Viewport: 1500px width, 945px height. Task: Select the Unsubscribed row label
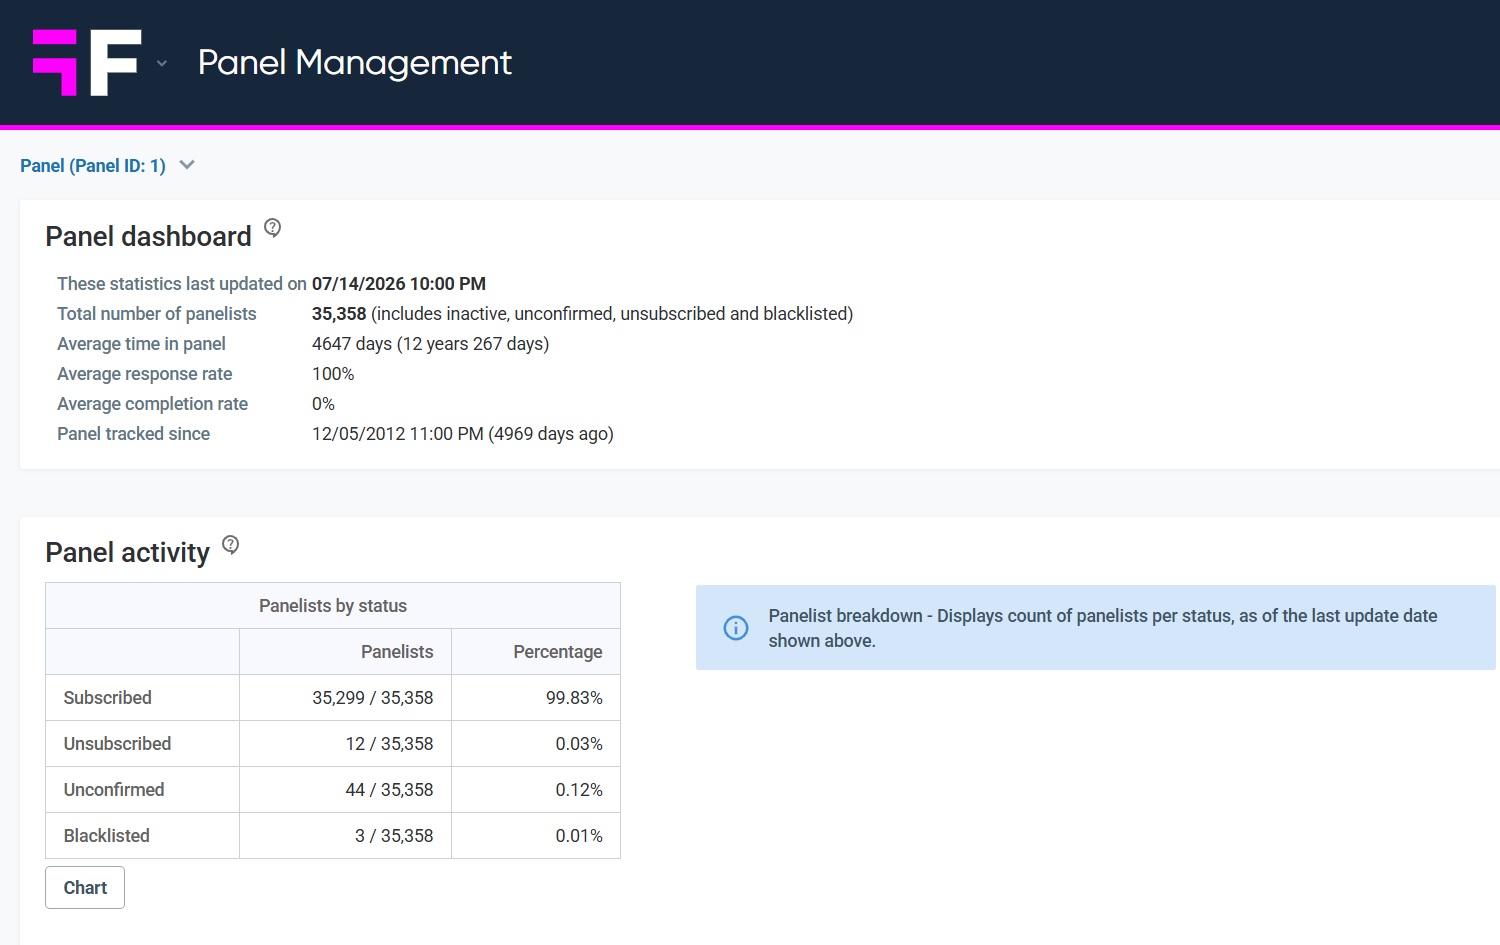(117, 744)
